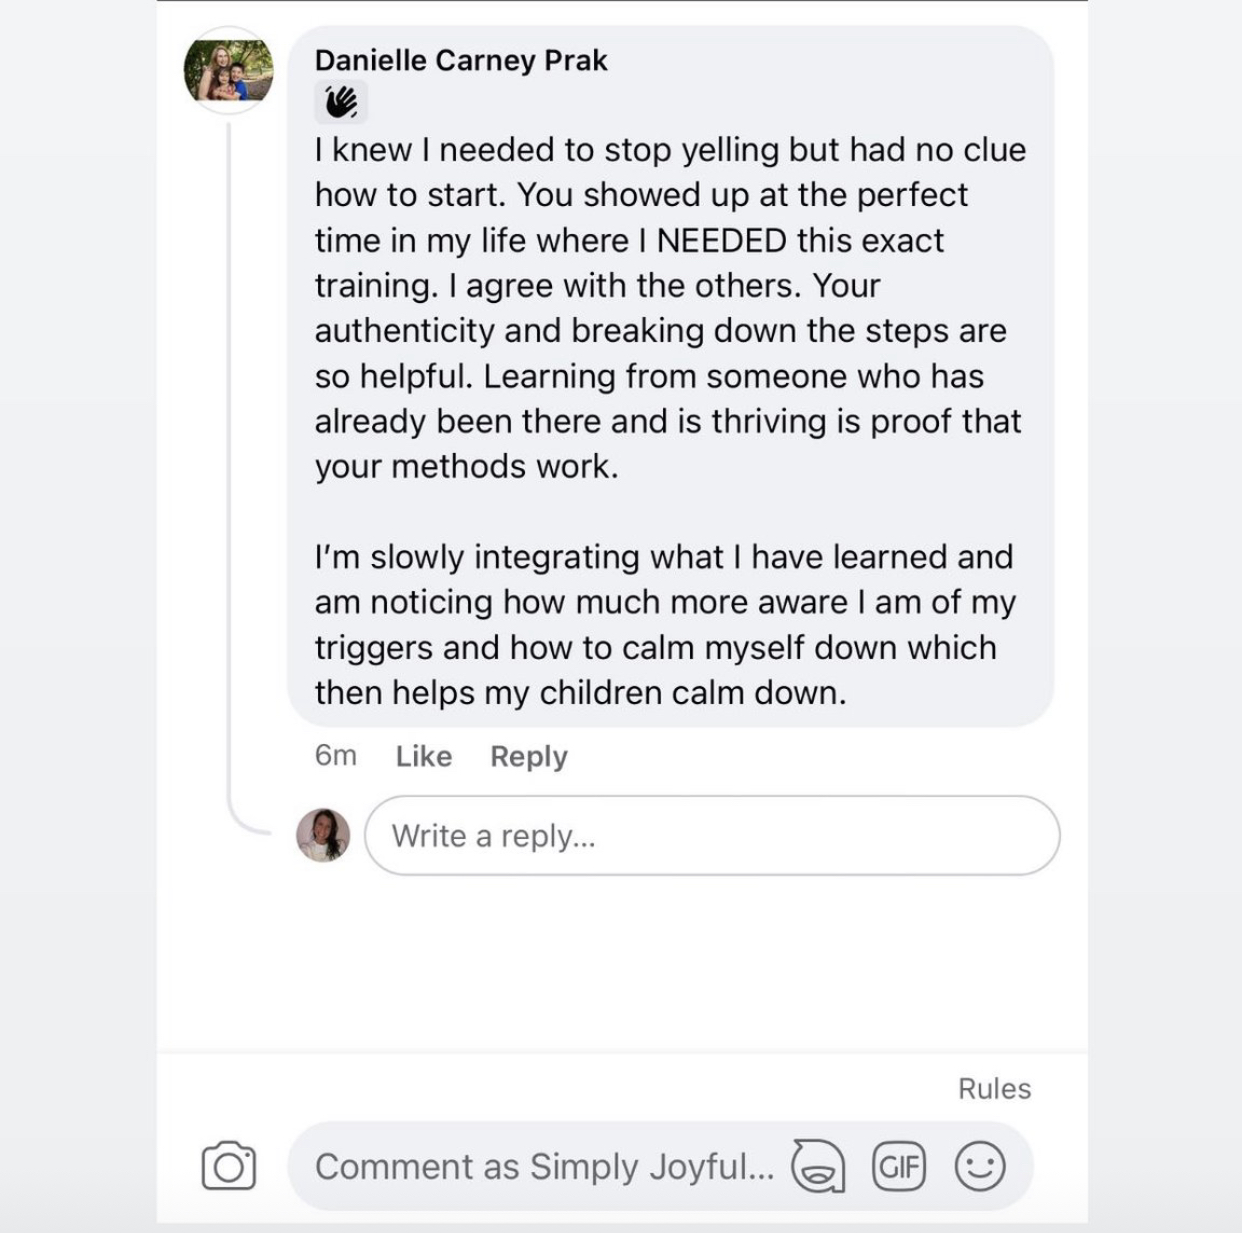Click the 6m timestamp
The height and width of the screenshot is (1233, 1242).
(335, 755)
